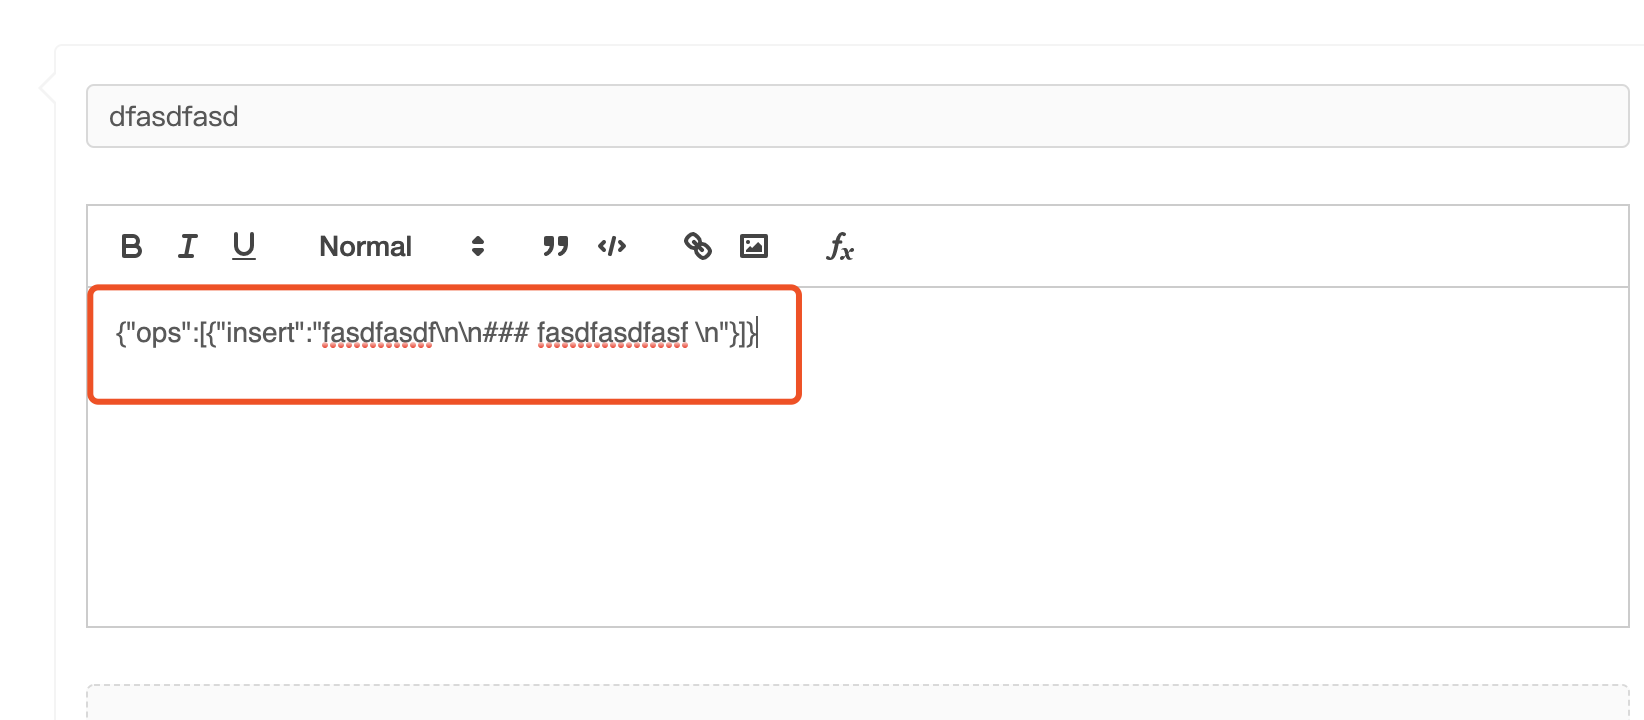
Task: Place cursor in the word fasdfasdfasf
Action: pyautogui.click(x=613, y=333)
